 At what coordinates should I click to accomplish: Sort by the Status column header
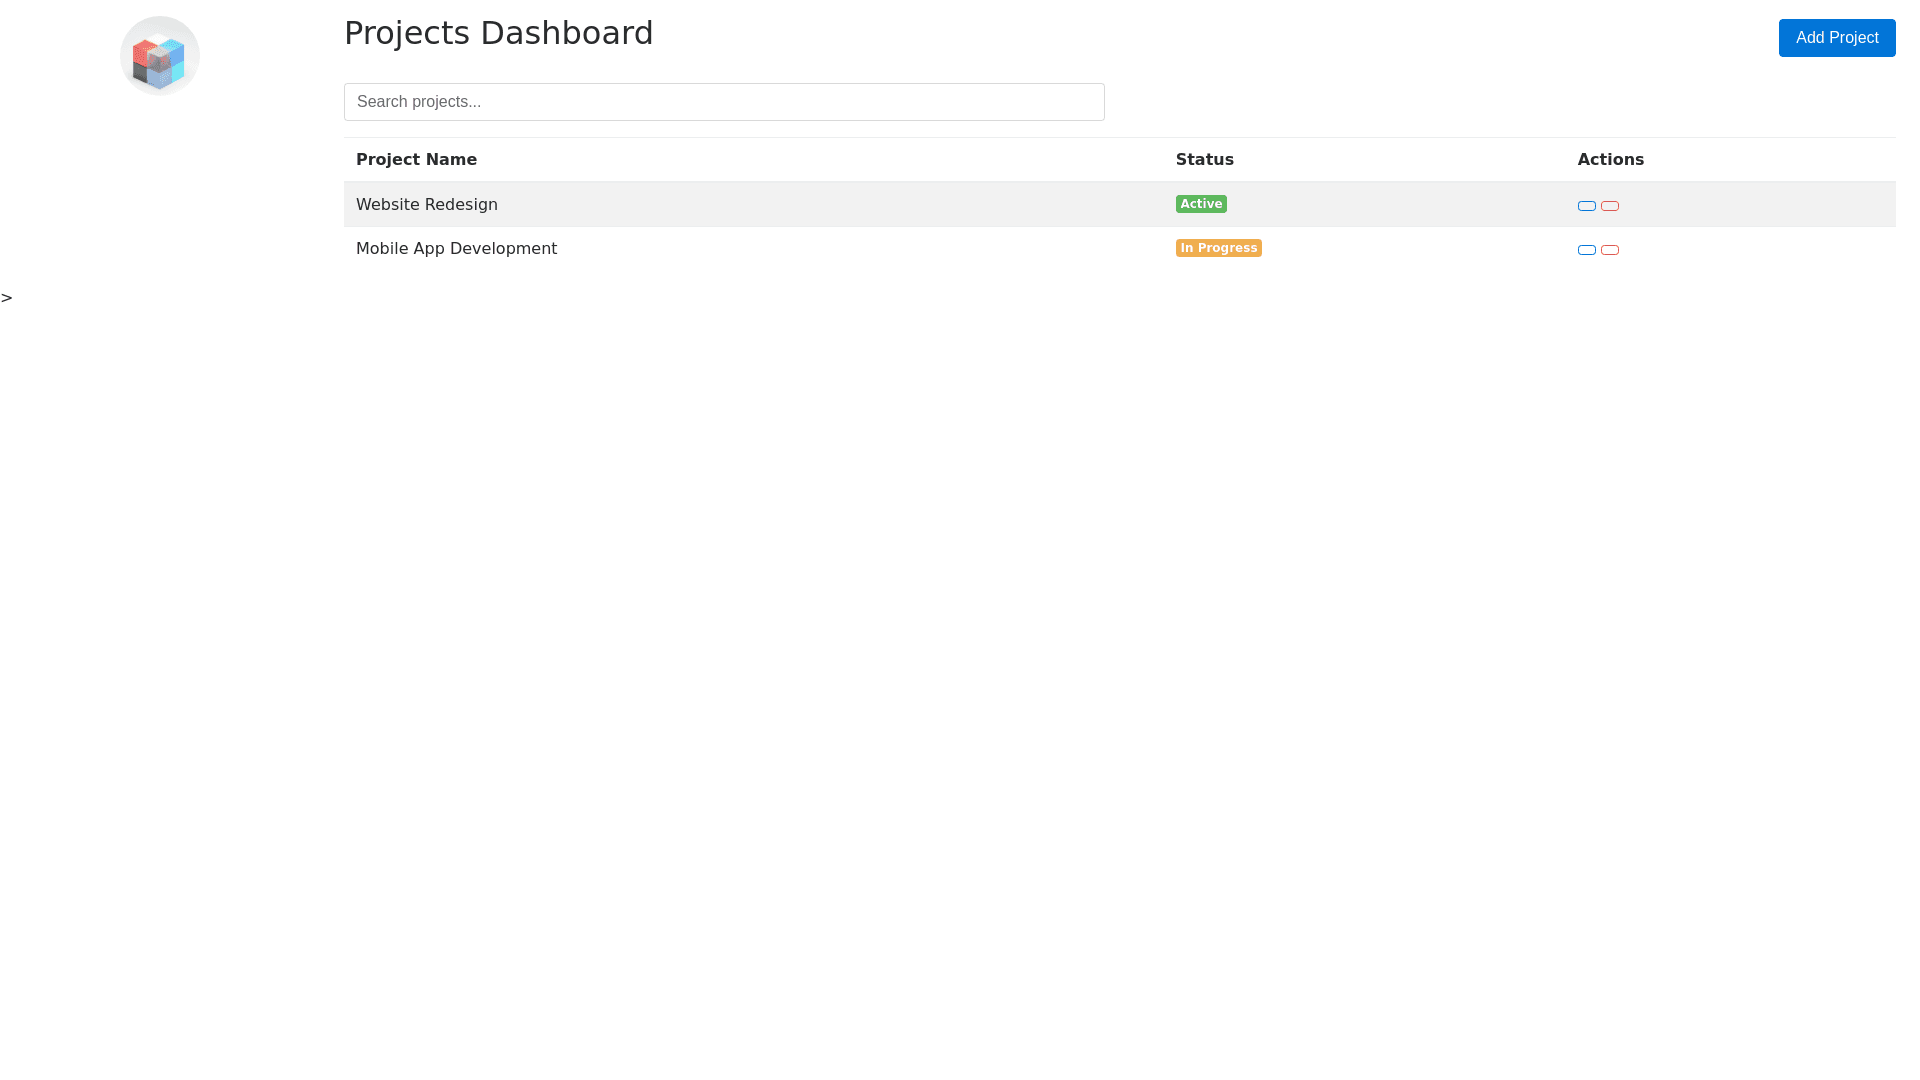tap(1204, 160)
